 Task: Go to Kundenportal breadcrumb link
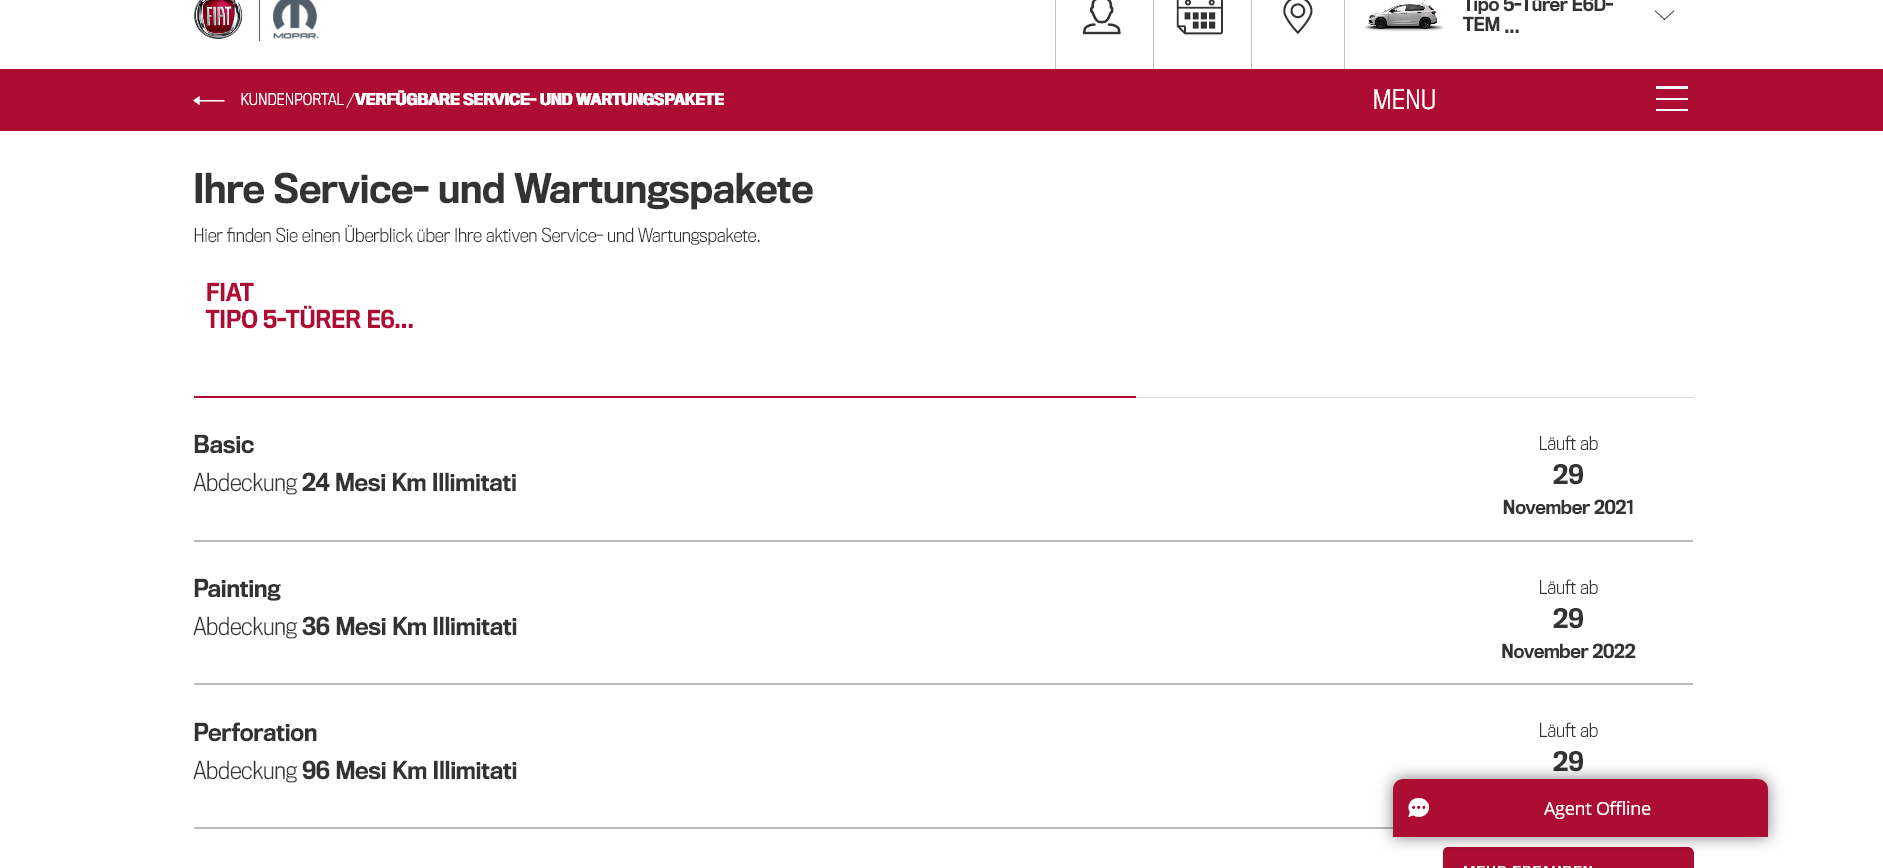(x=291, y=100)
